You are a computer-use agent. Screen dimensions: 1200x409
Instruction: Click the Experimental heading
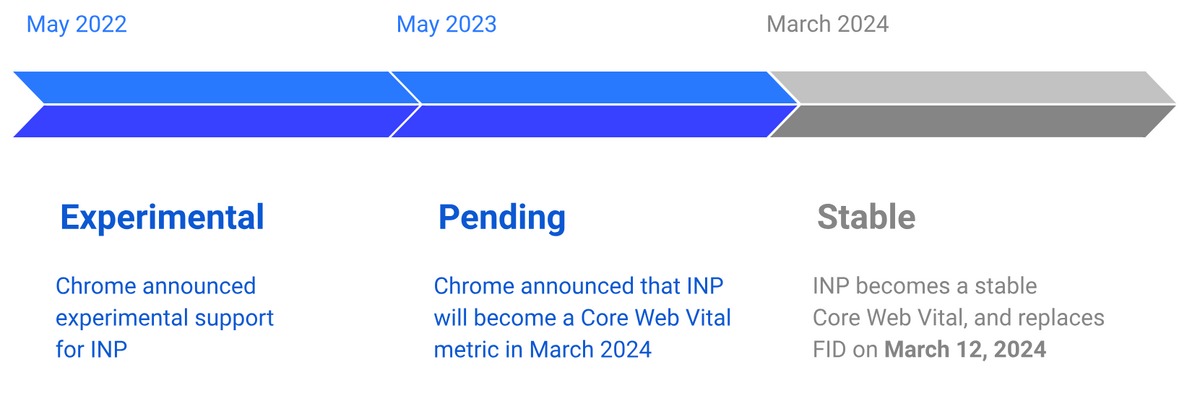coord(162,217)
